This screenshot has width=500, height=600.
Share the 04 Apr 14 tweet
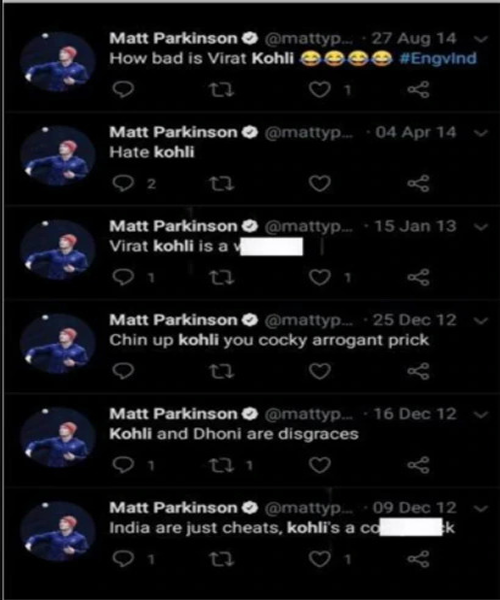[x=418, y=184]
